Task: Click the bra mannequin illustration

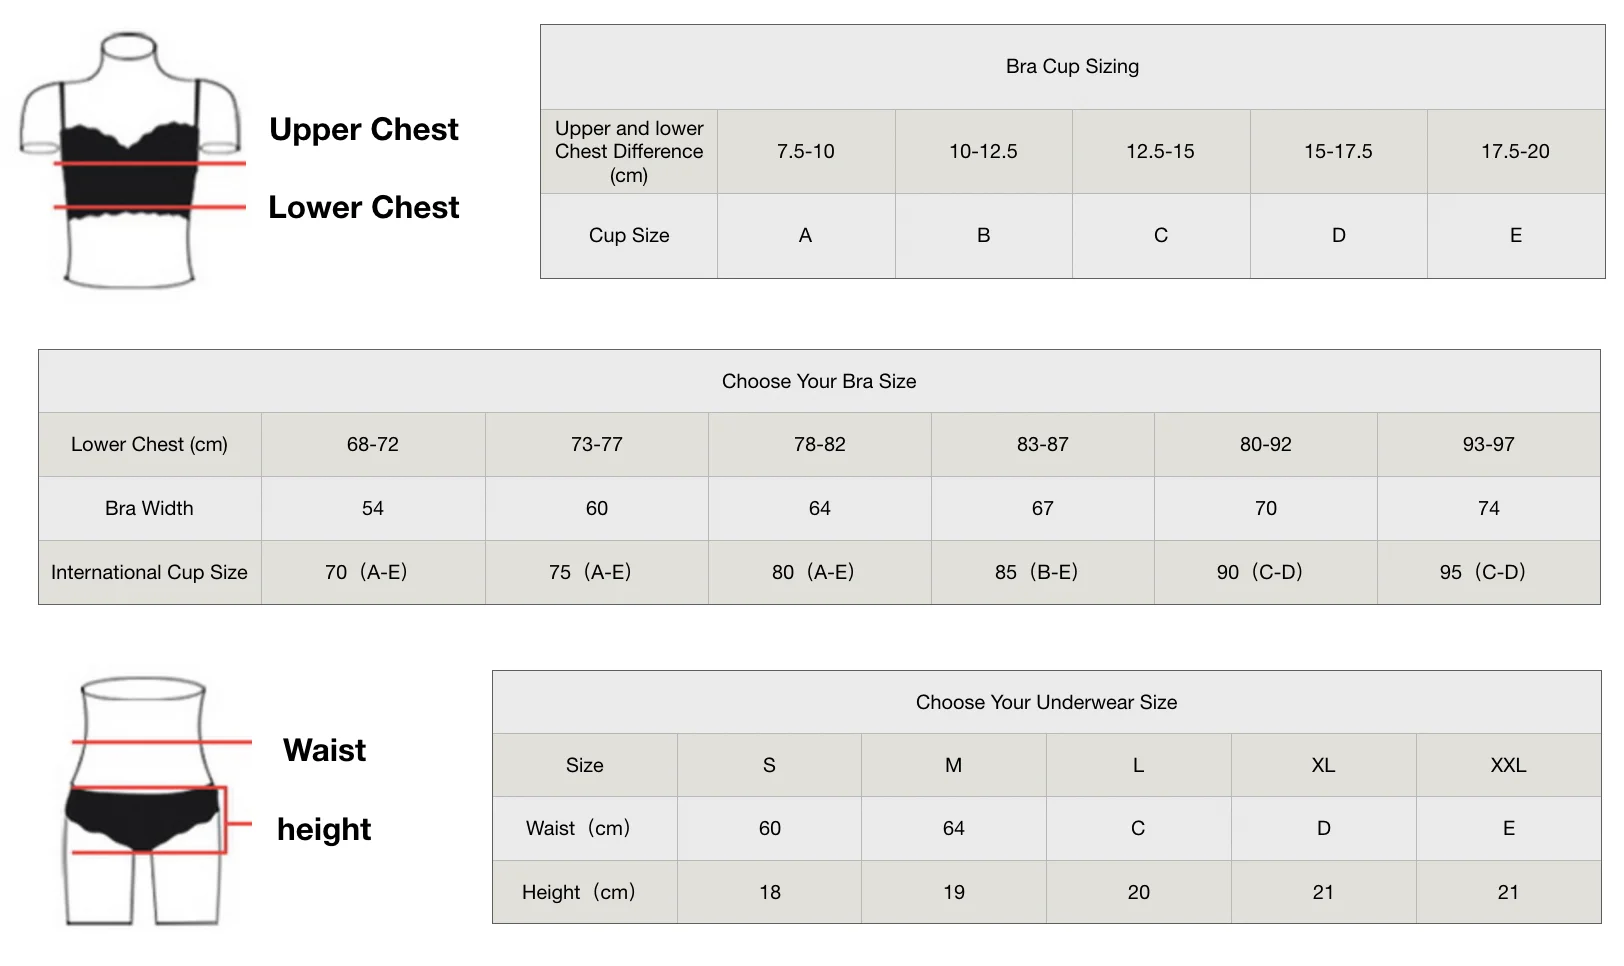Action: pos(131,160)
